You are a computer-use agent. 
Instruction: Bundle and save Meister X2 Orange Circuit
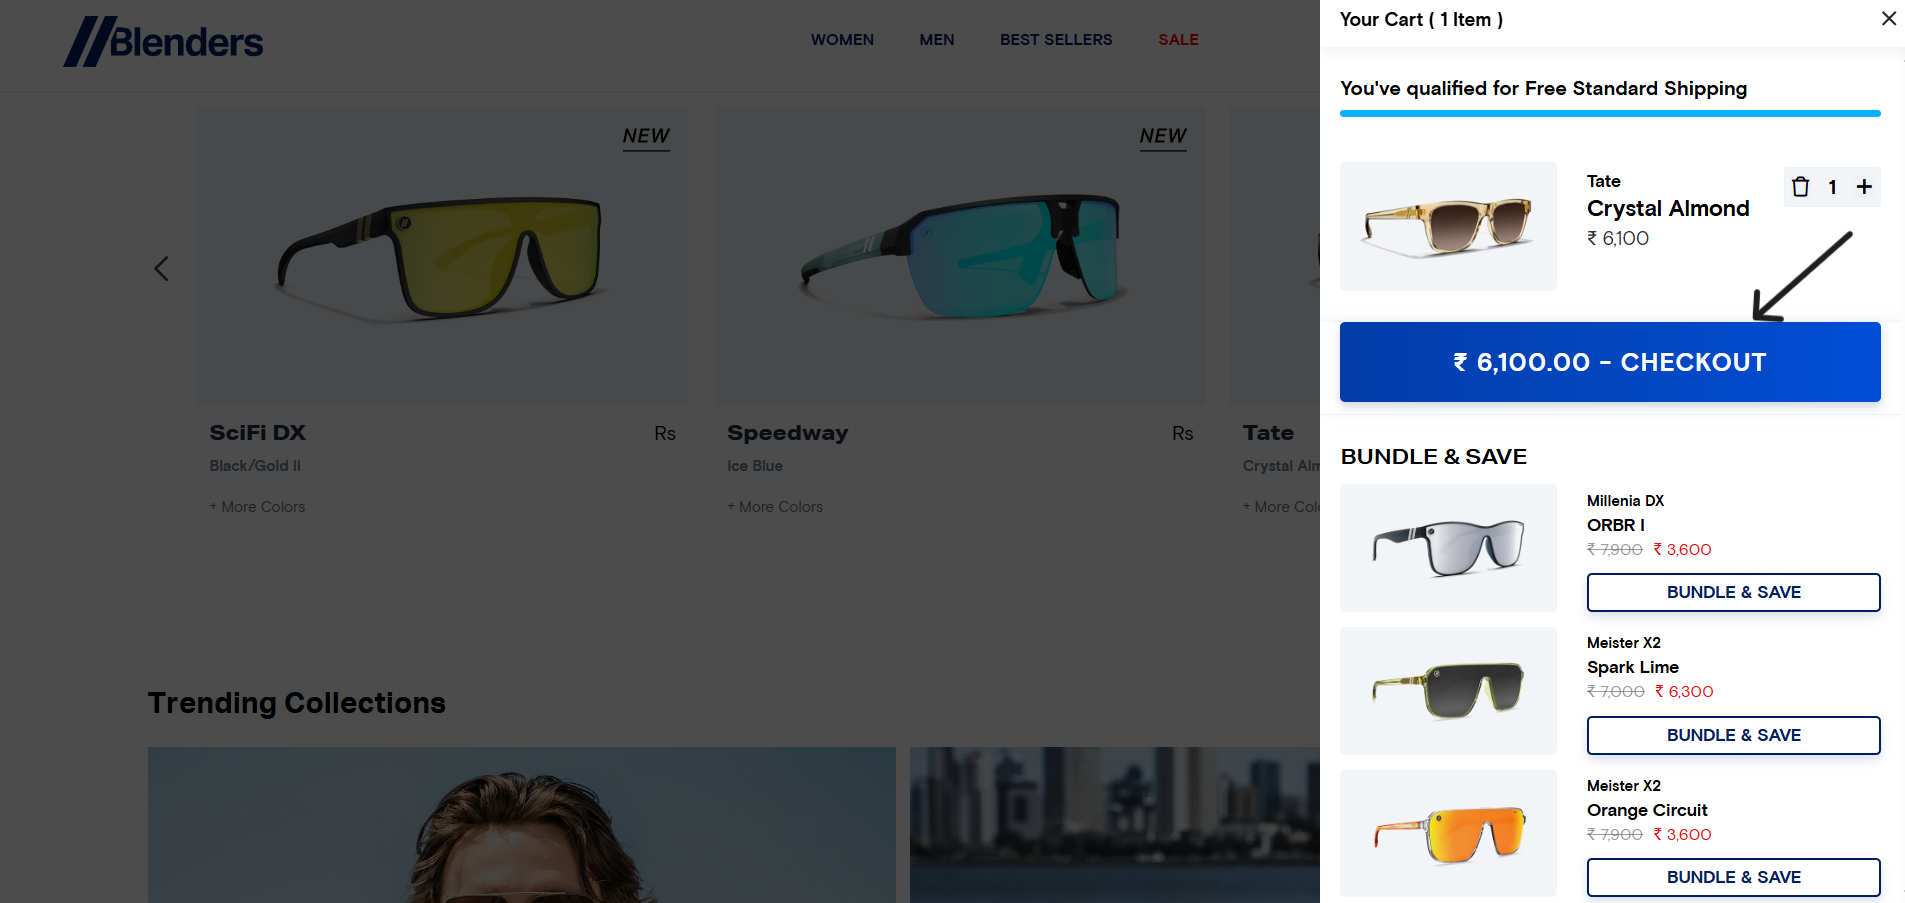[x=1733, y=877]
